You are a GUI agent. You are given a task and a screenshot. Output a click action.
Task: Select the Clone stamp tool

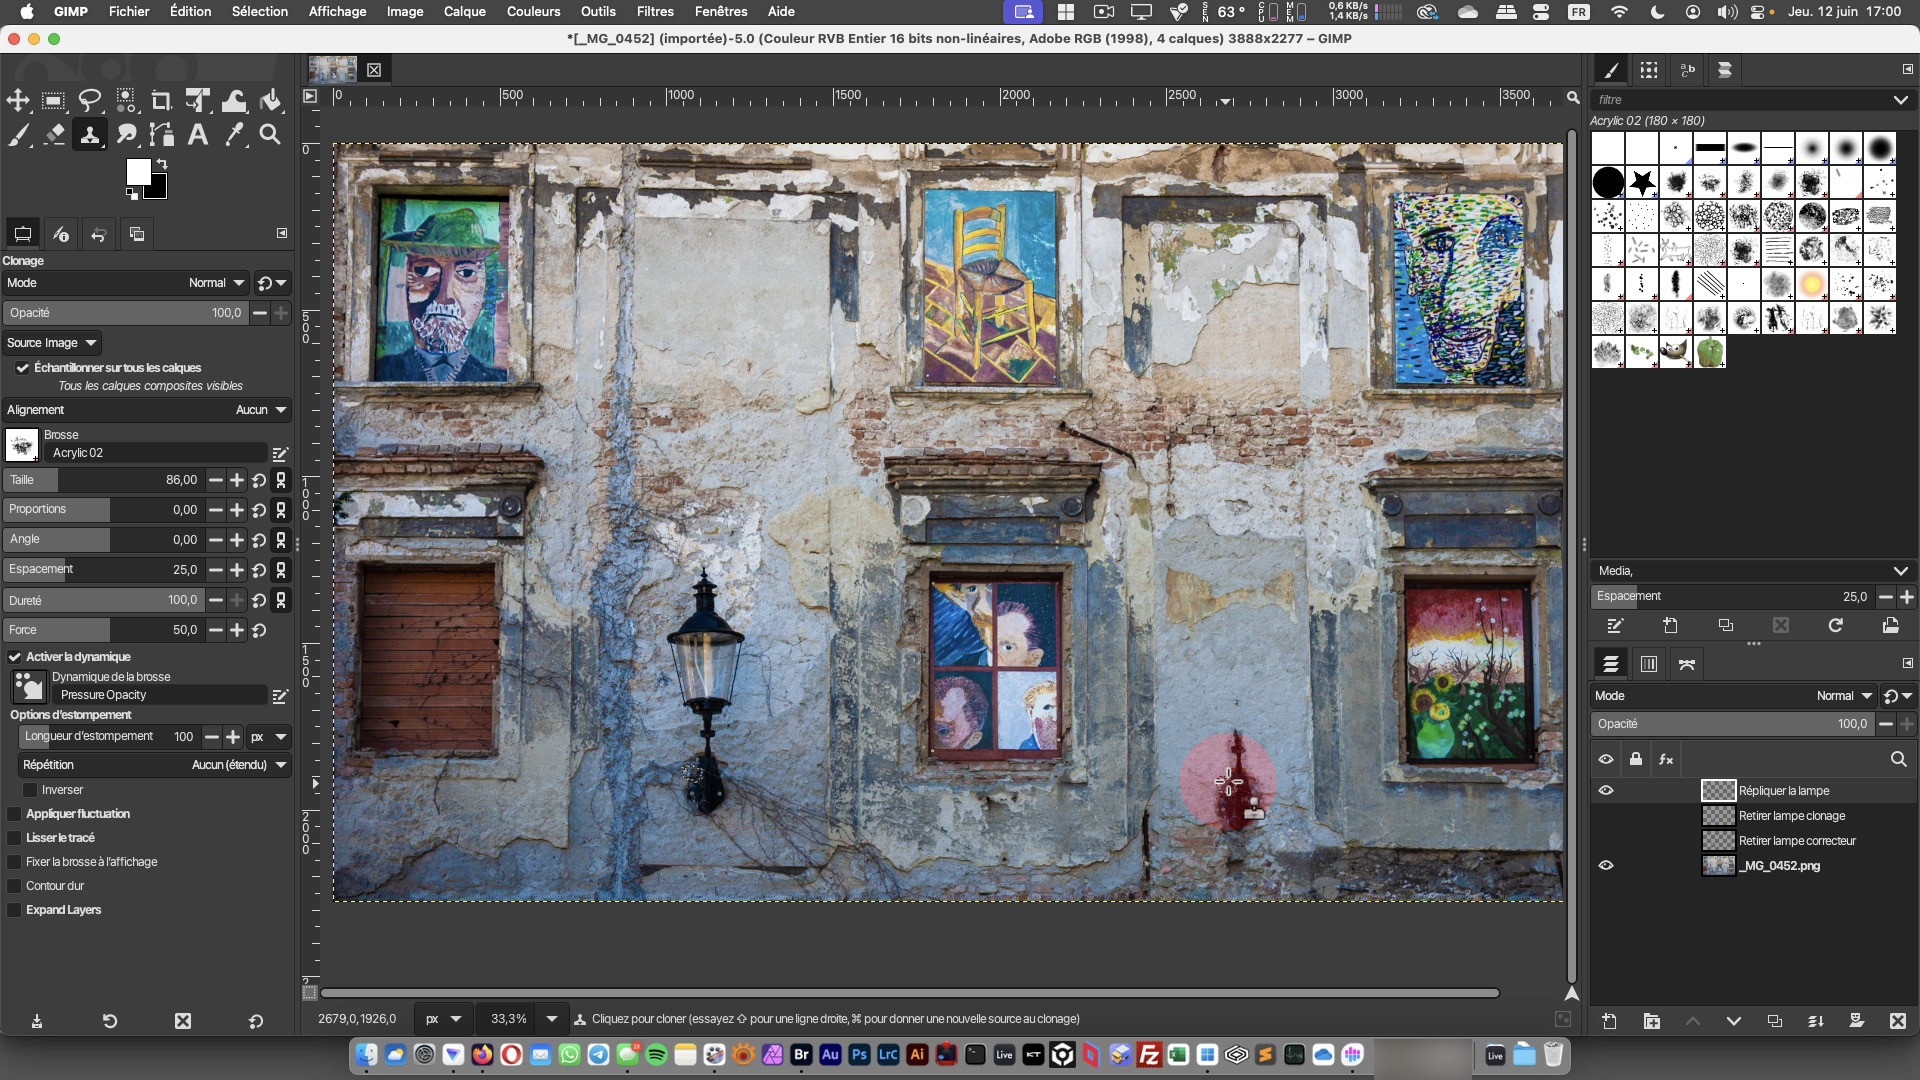(90, 135)
